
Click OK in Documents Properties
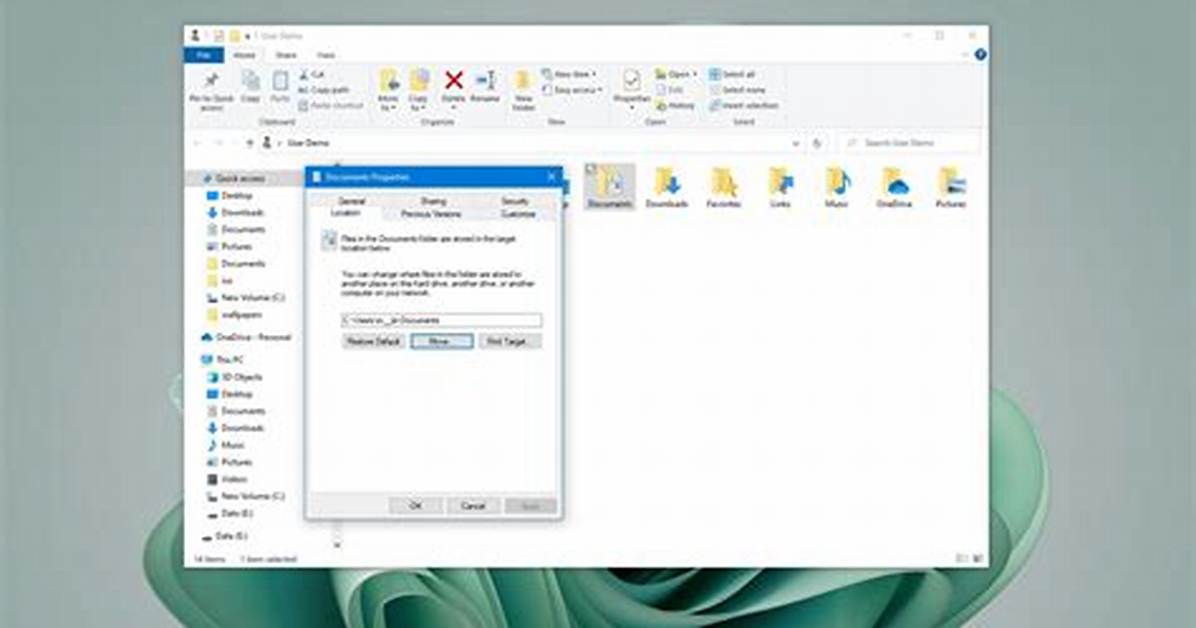(416, 505)
